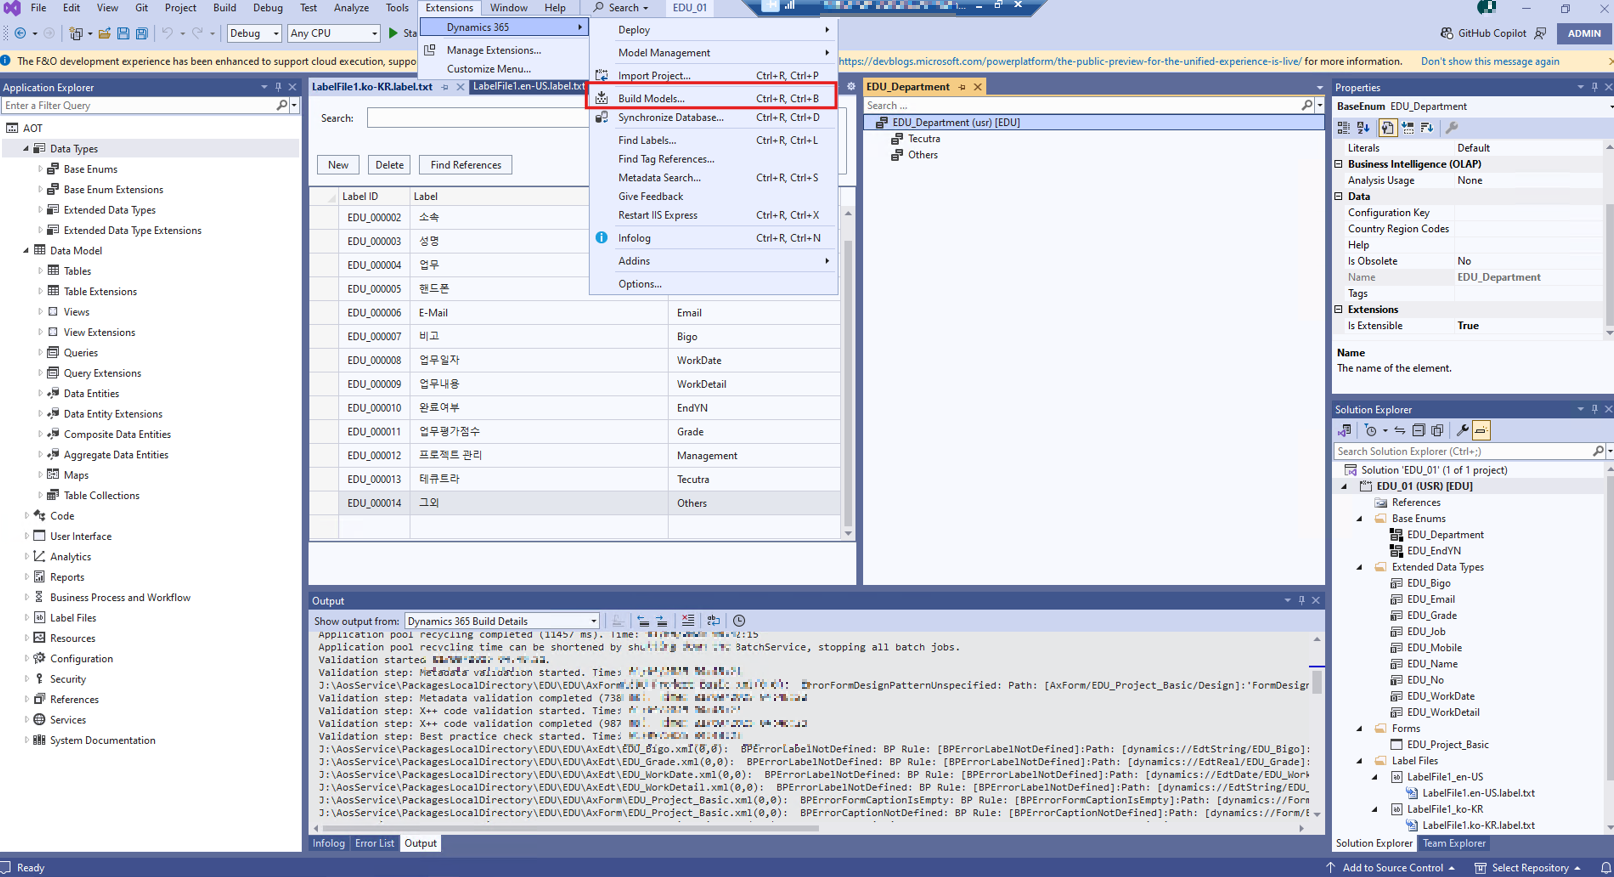Go to previous message in Output

(643, 621)
